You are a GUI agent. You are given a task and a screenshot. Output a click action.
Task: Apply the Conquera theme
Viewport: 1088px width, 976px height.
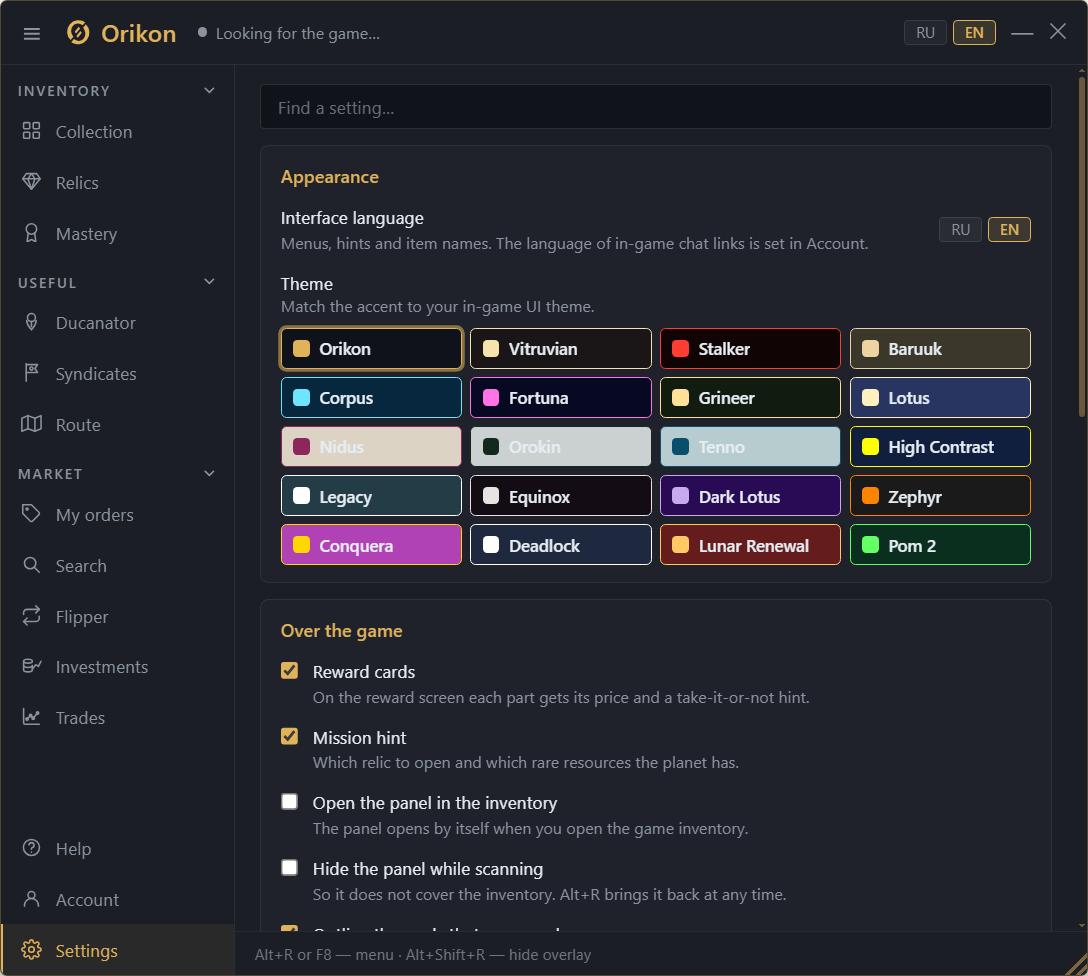point(371,545)
